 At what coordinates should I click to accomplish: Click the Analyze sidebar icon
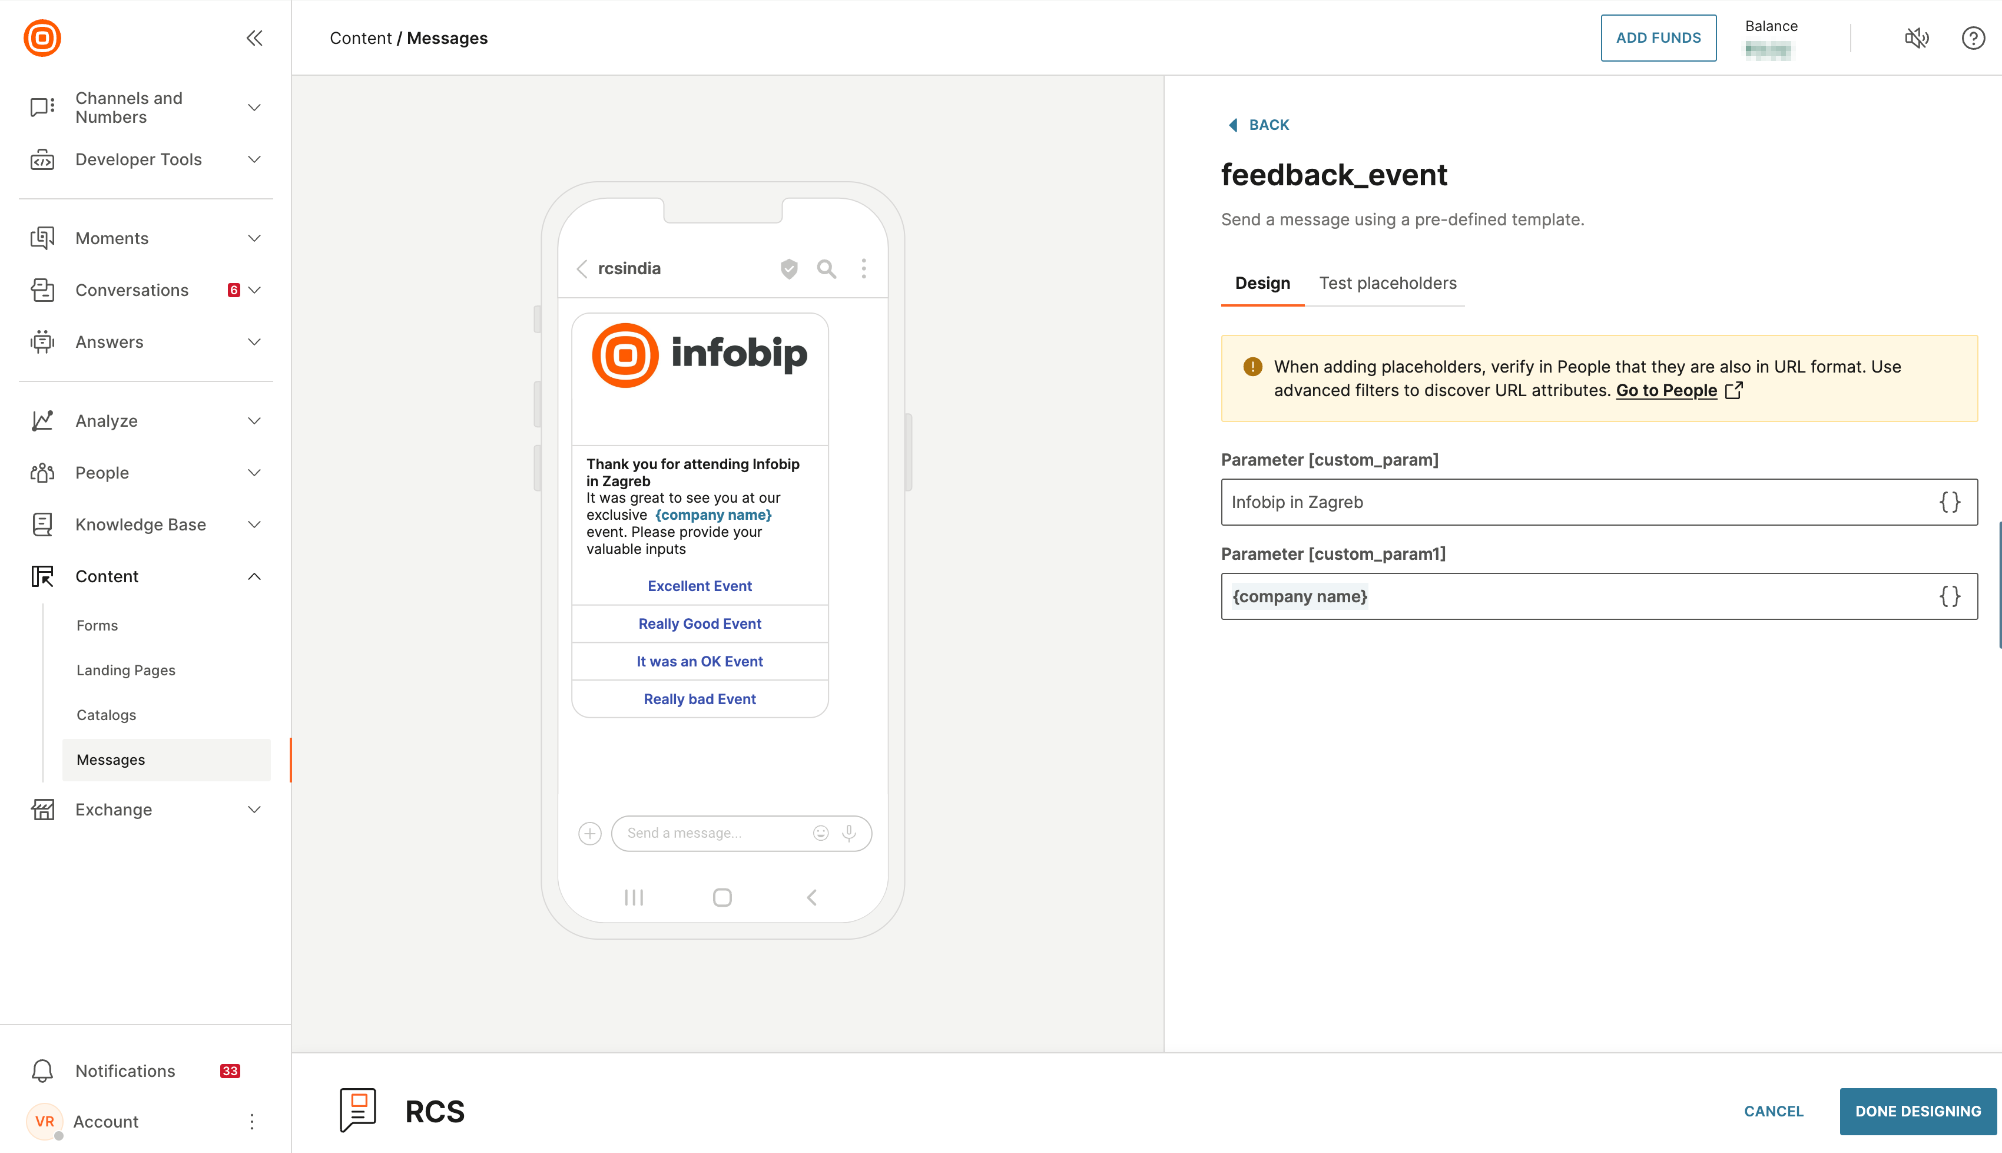coord(41,420)
